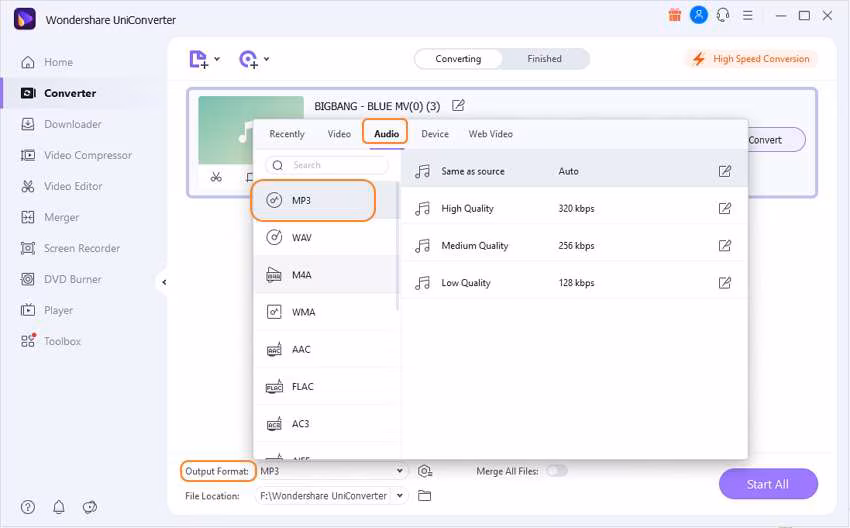Viewport: 850px width, 528px height.
Task: Select the Audio format tab
Action: [x=386, y=133]
